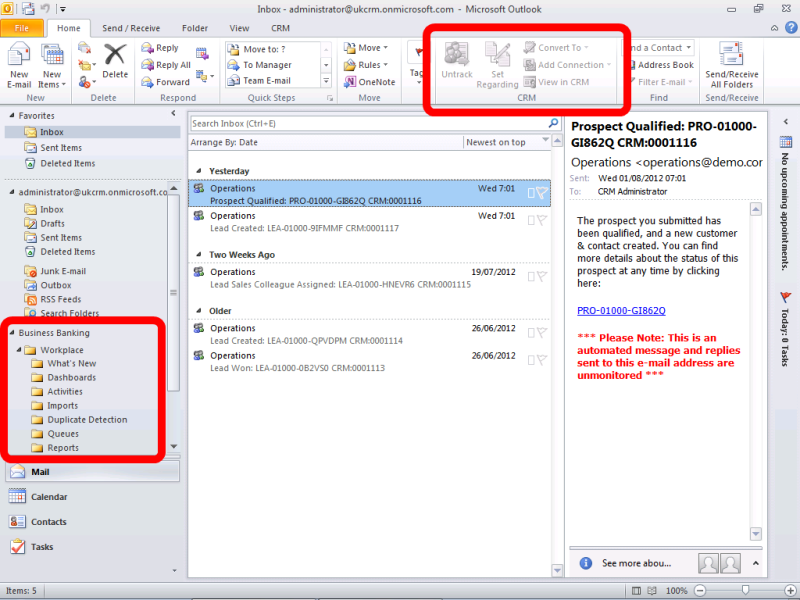Open the Address Book
The height and width of the screenshot is (600, 800).
(661, 65)
